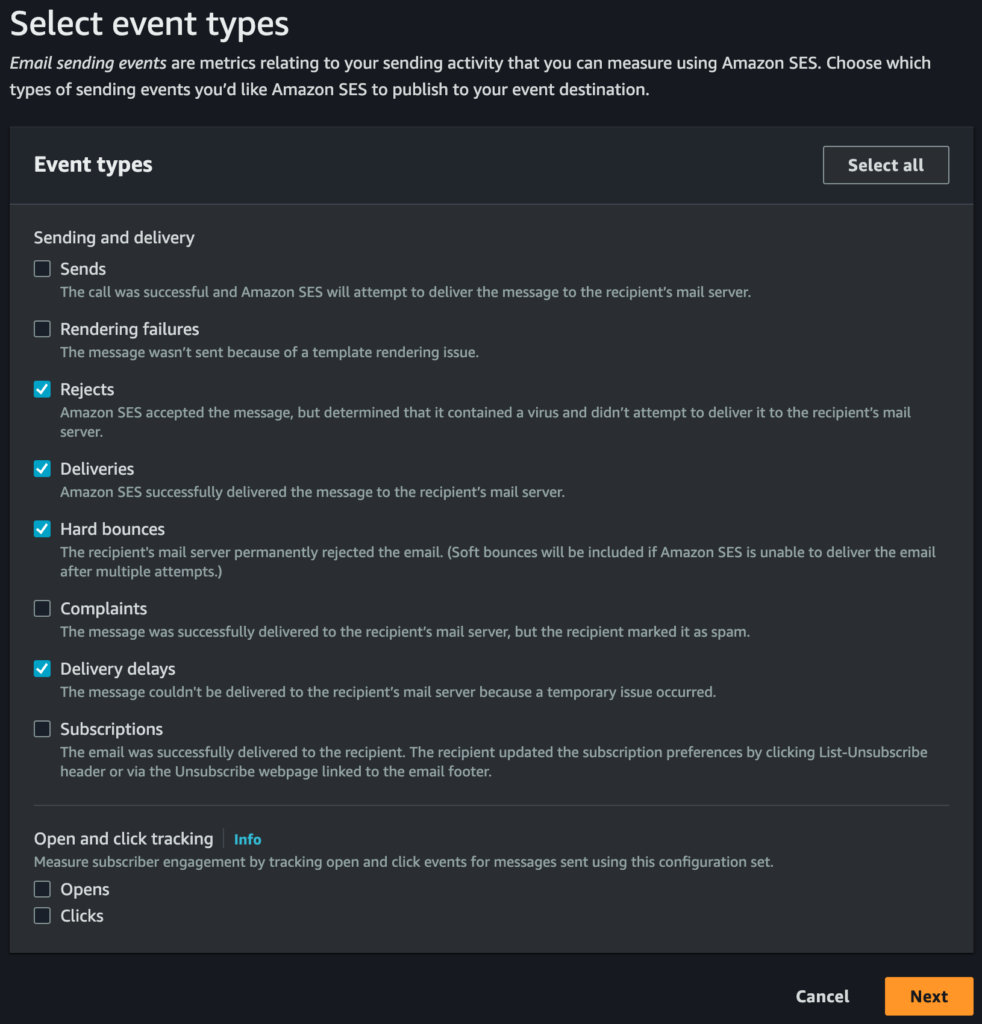Click the Sends label text
The width and height of the screenshot is (982, 1024).
pyautogui.click(x=83, y=269)
